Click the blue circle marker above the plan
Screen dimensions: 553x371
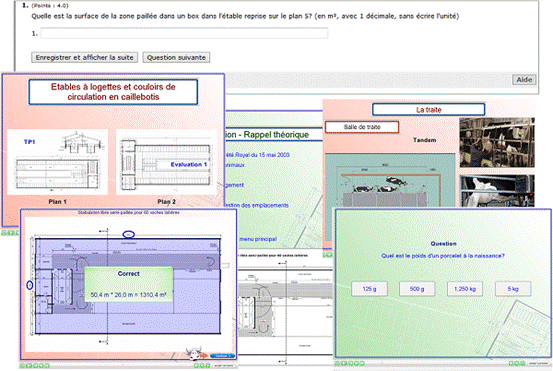coord(129,234)
